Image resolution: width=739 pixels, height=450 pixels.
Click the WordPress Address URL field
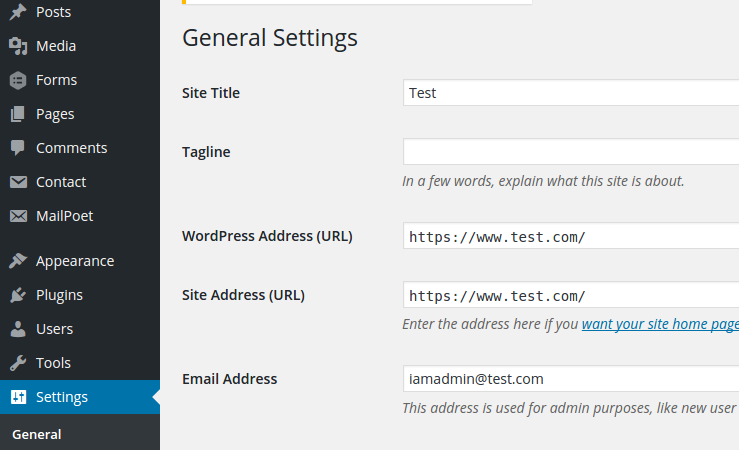[x=570, y=236]
